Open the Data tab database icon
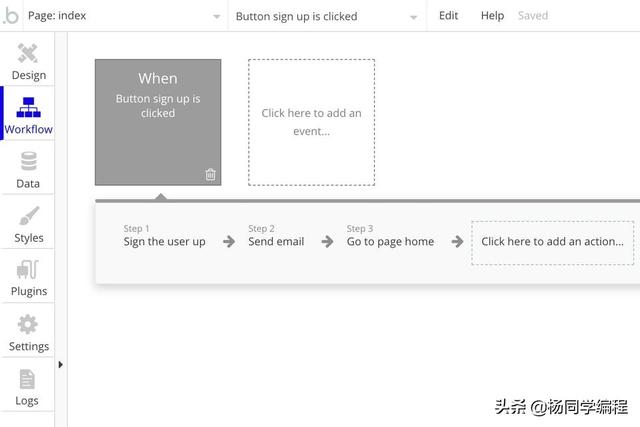 coord(28,162)
